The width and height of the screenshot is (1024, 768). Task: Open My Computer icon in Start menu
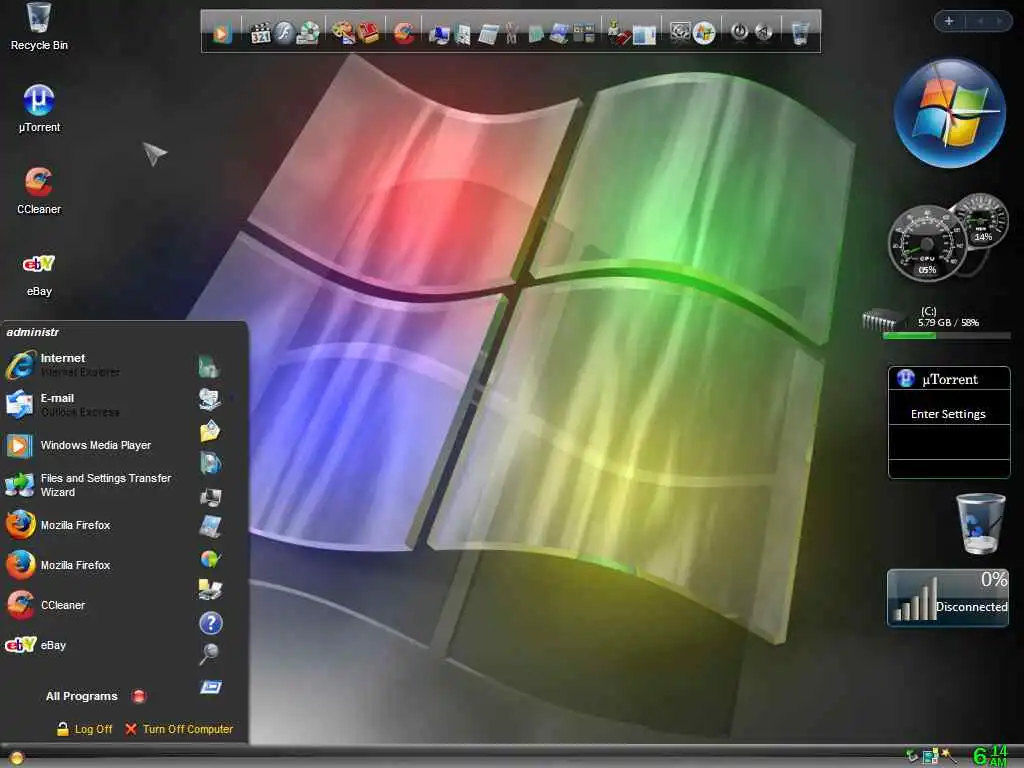(210, 496)
